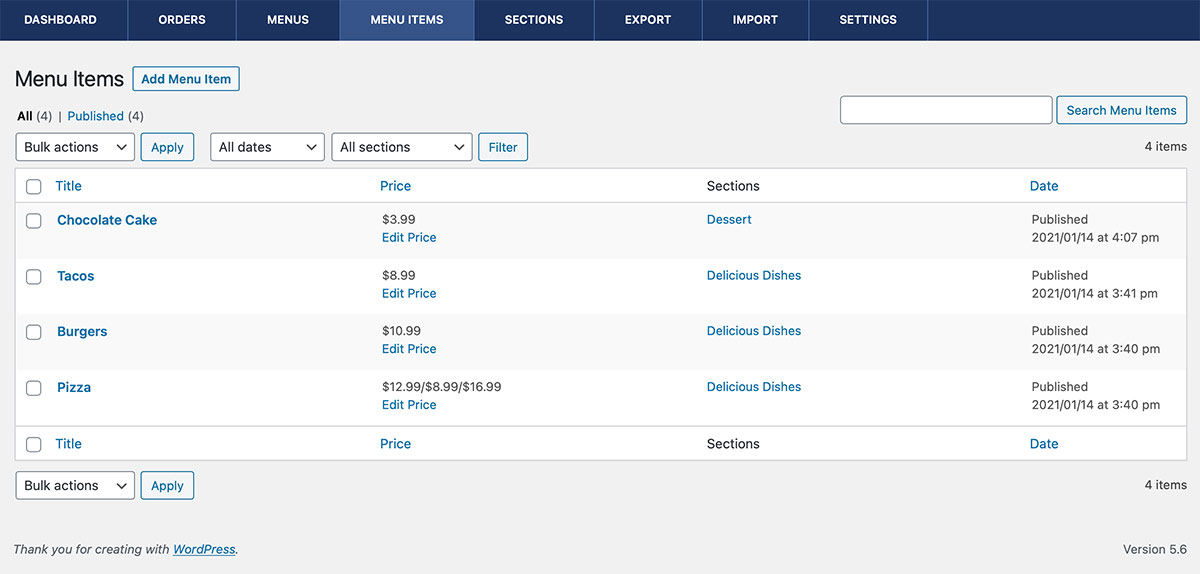Image resolution: width=1200 pixels, height=574 pixels.
Task: Click the Search Menu Items button
Action: [1121, 110]
